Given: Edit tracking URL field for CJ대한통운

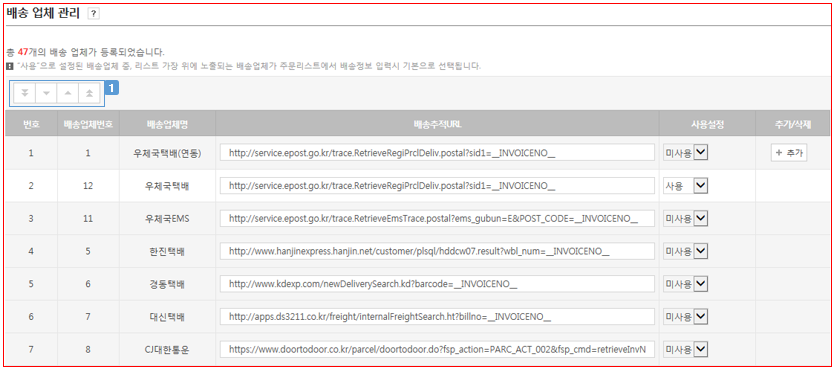Looking at the screenshot, I should 437,349.
